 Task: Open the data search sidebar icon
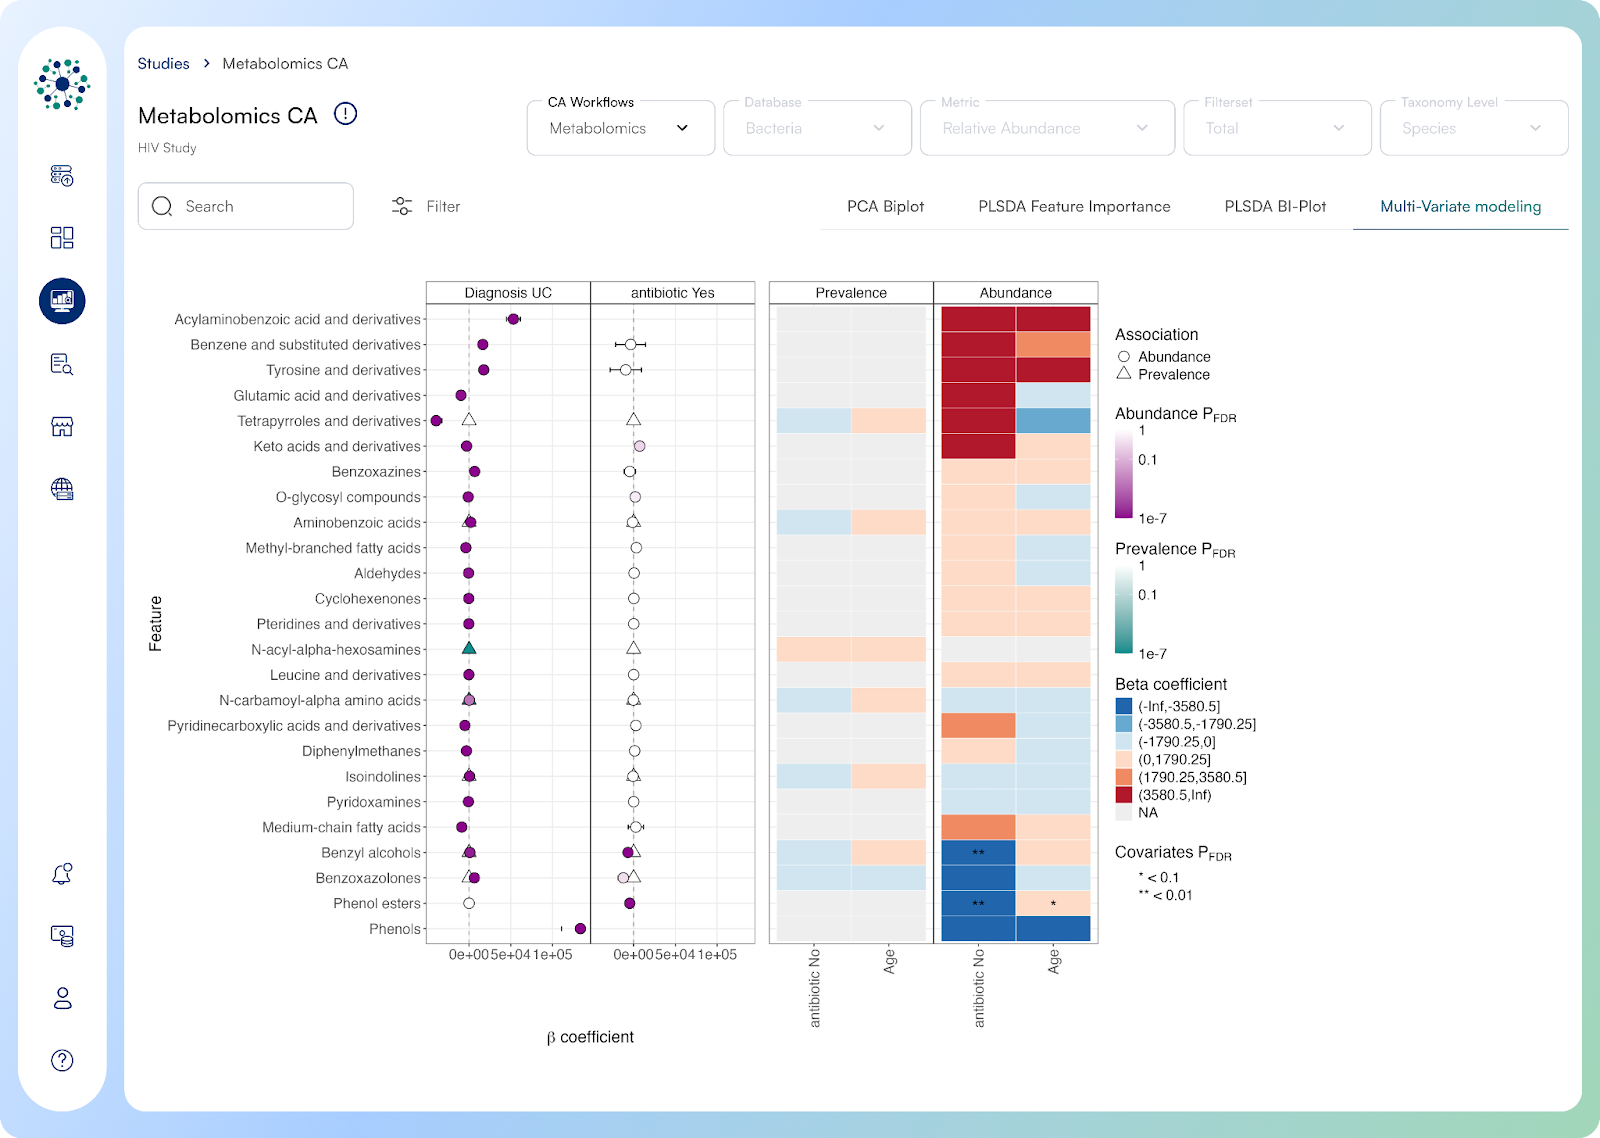(x=62, y=364)
